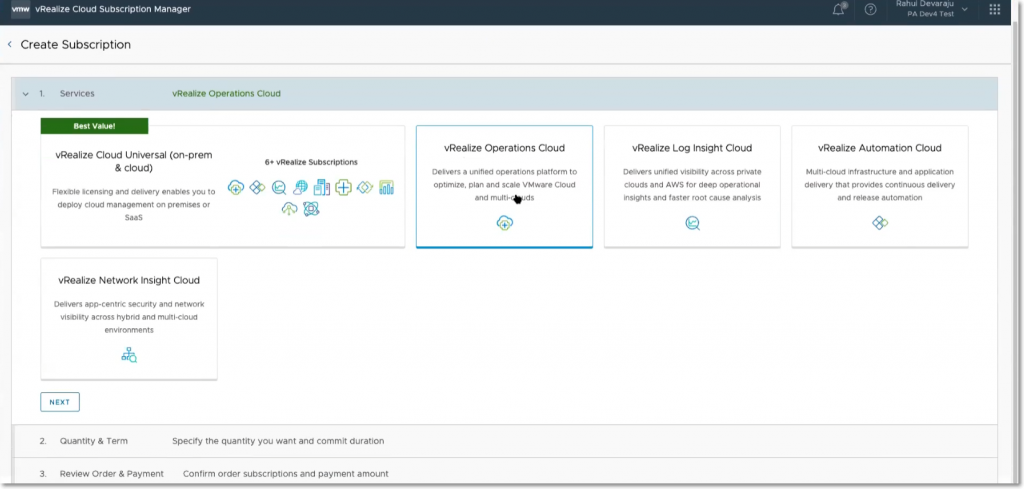Open the notifications bell
This screenshot has width=1024, height=489.
pyautogui.click(x=839, y=10)
